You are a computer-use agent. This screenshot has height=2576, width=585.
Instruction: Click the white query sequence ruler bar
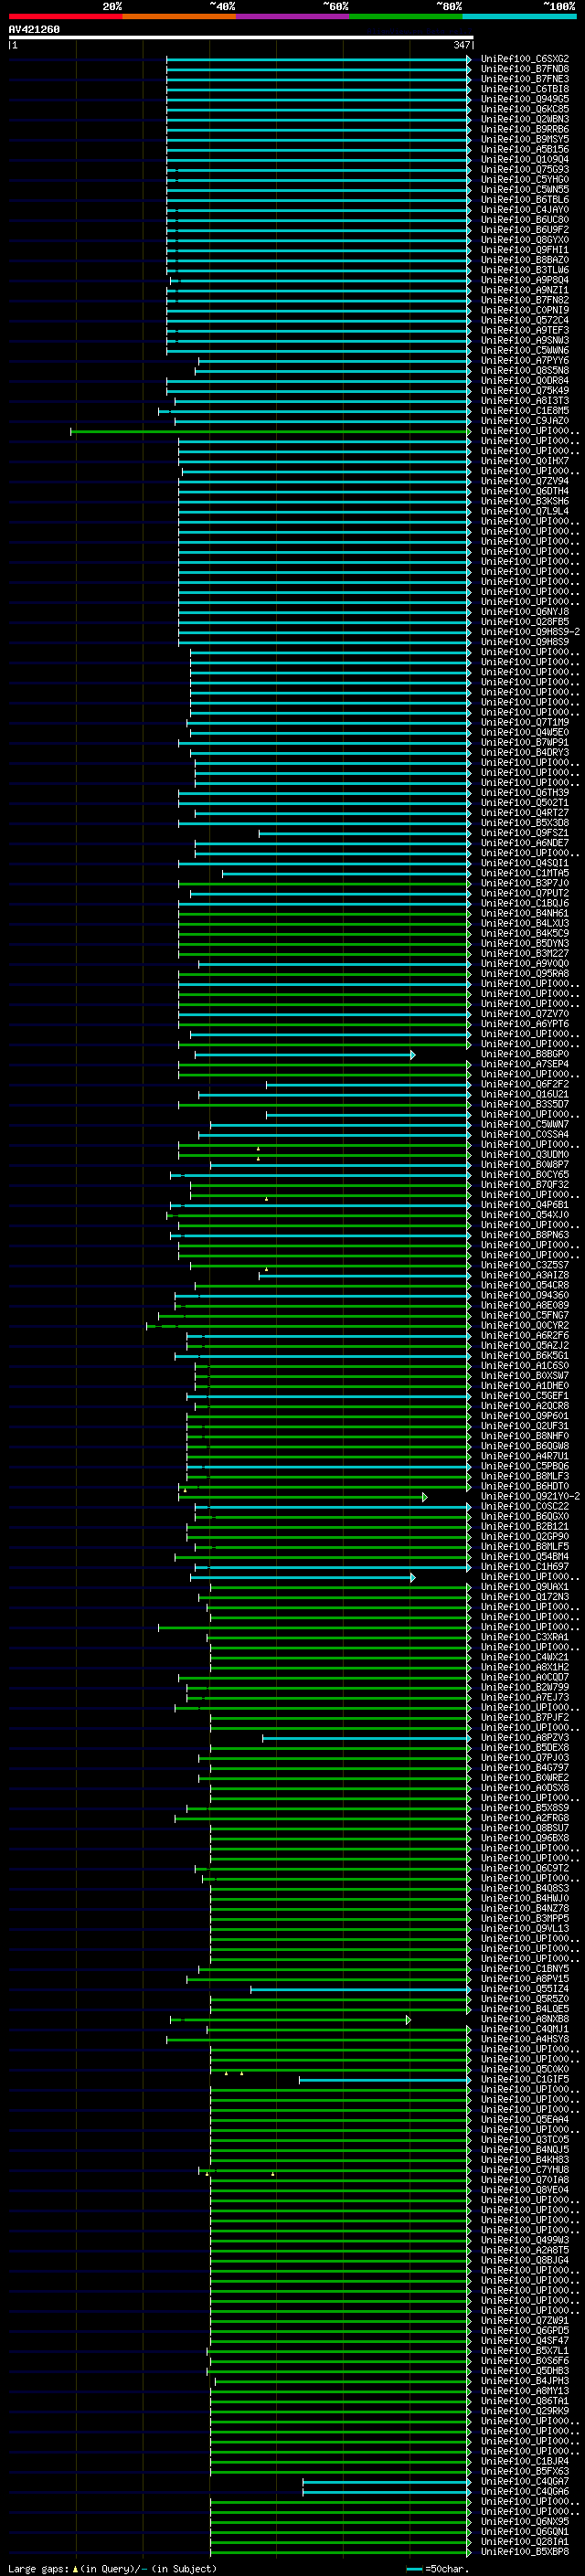[x=240, y=38]
